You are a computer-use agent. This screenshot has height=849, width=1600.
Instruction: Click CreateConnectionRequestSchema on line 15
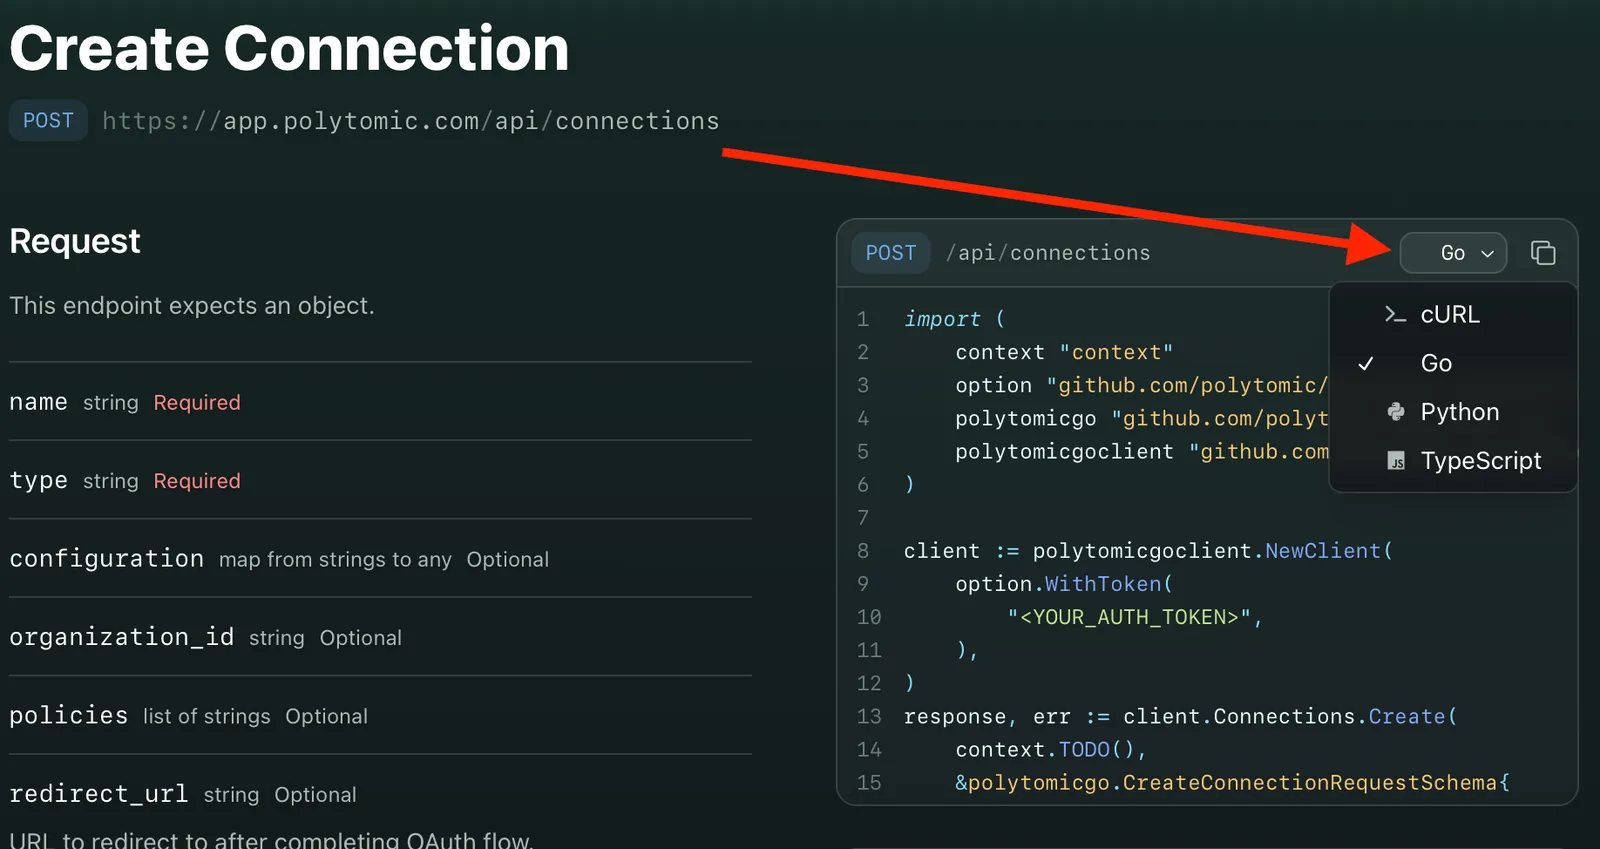click(x=1310, y=782)
